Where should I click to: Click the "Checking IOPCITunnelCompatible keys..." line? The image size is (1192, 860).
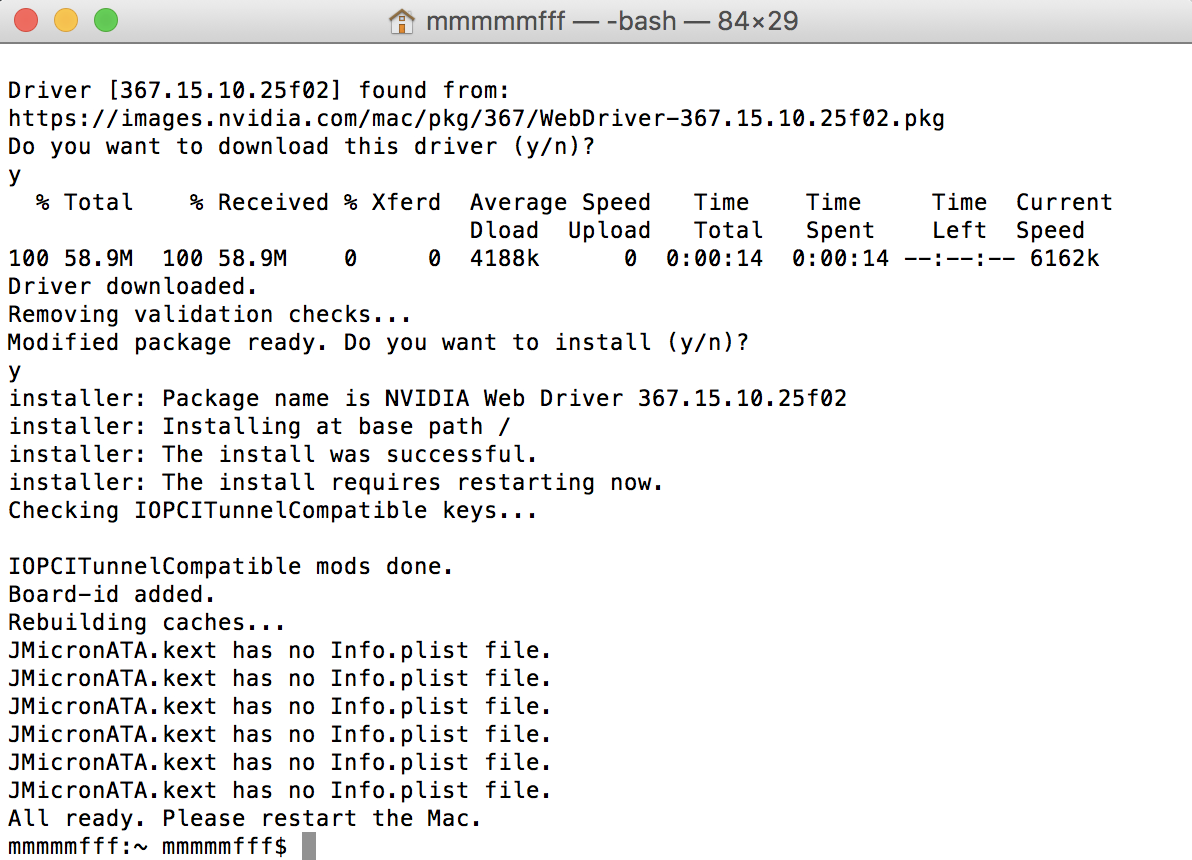point(273,511)
